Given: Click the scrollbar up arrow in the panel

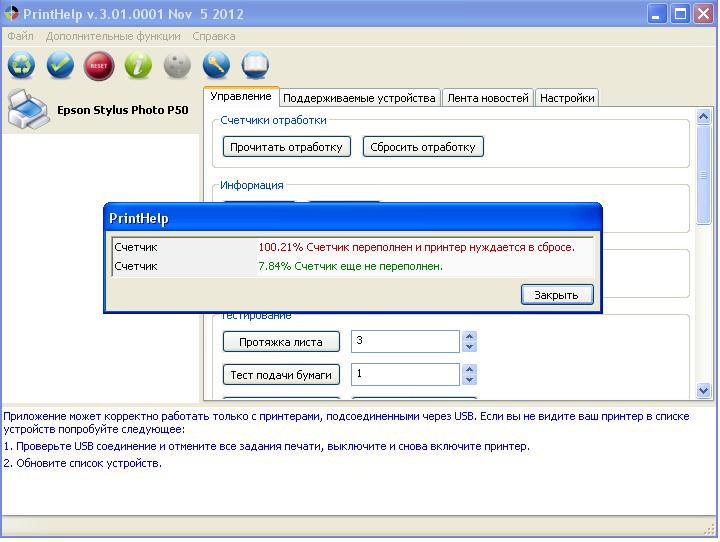Looking at the screenshot, I should [x=703, y=117].
